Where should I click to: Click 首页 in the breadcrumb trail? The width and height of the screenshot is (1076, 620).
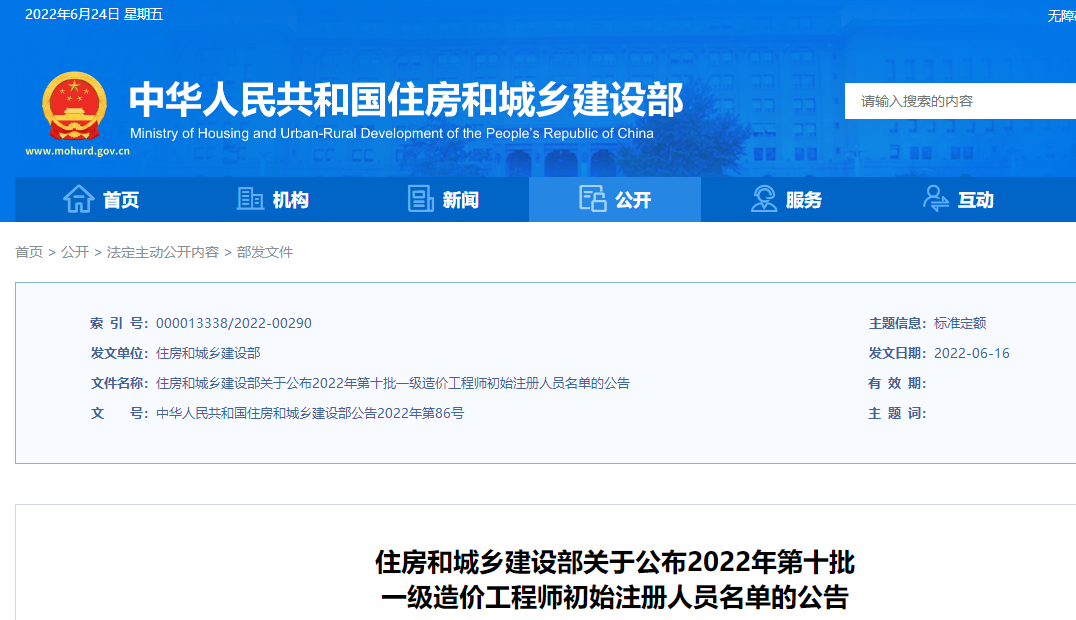pos(29,252)
